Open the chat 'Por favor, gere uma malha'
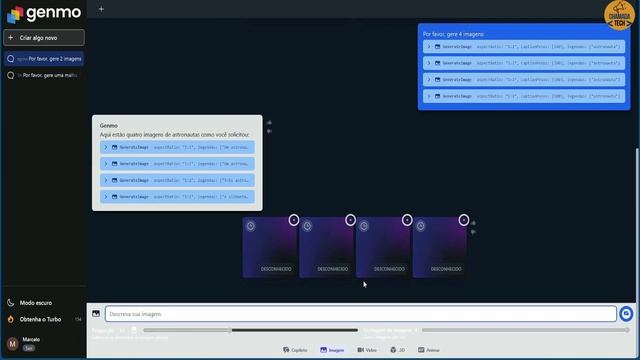640x360 pixels. coord(44,75)
